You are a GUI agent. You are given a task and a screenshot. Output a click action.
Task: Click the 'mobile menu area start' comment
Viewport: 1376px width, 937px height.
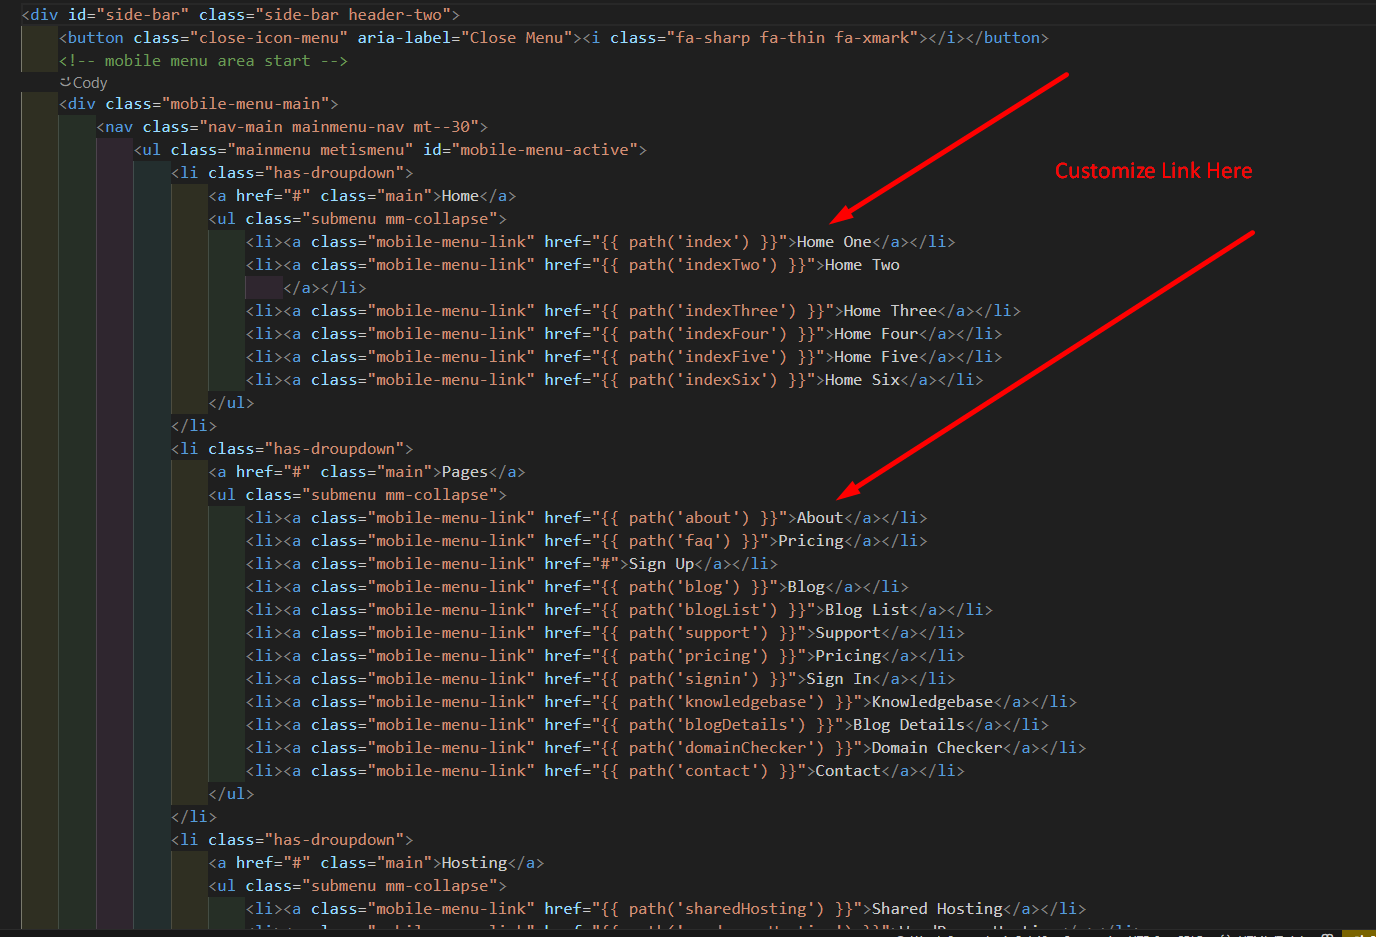[203, 61]
